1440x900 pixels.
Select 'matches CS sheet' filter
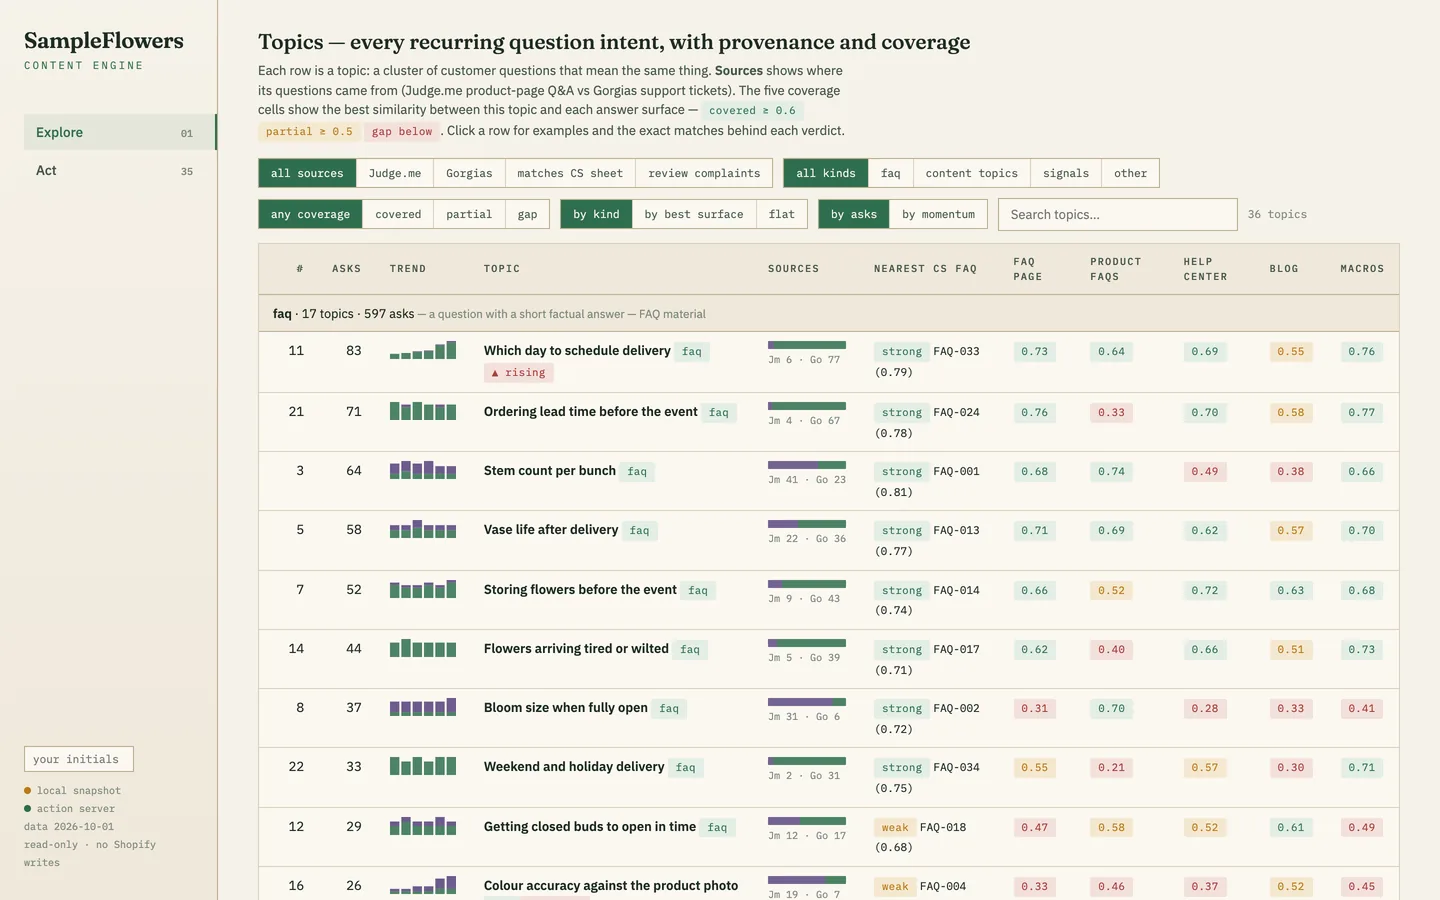pyautogui.click(x=570, y=173)
